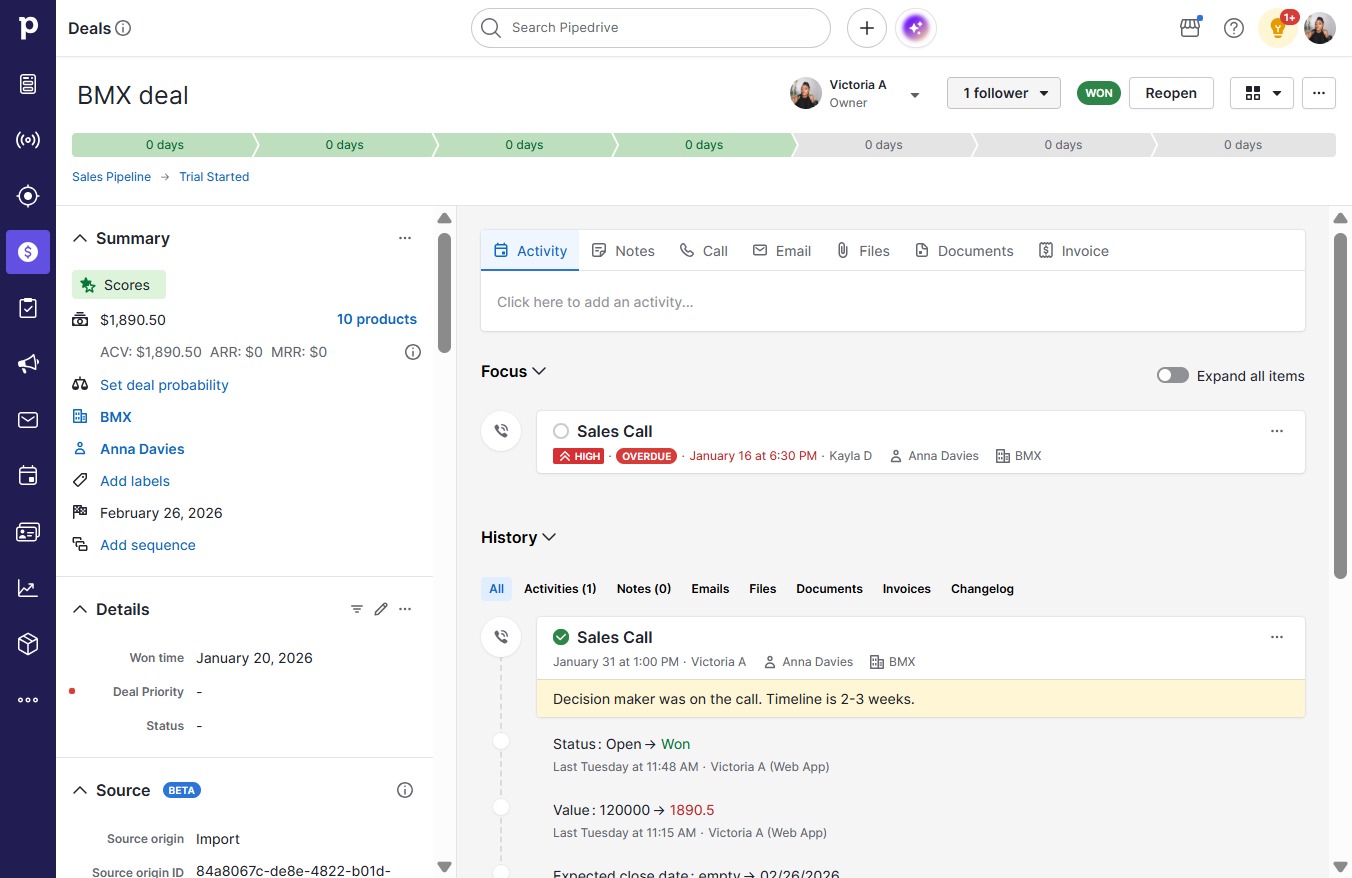1352x878 pixels.
Task: Open Contacts card sidebar icon
Action: [28, 532]
